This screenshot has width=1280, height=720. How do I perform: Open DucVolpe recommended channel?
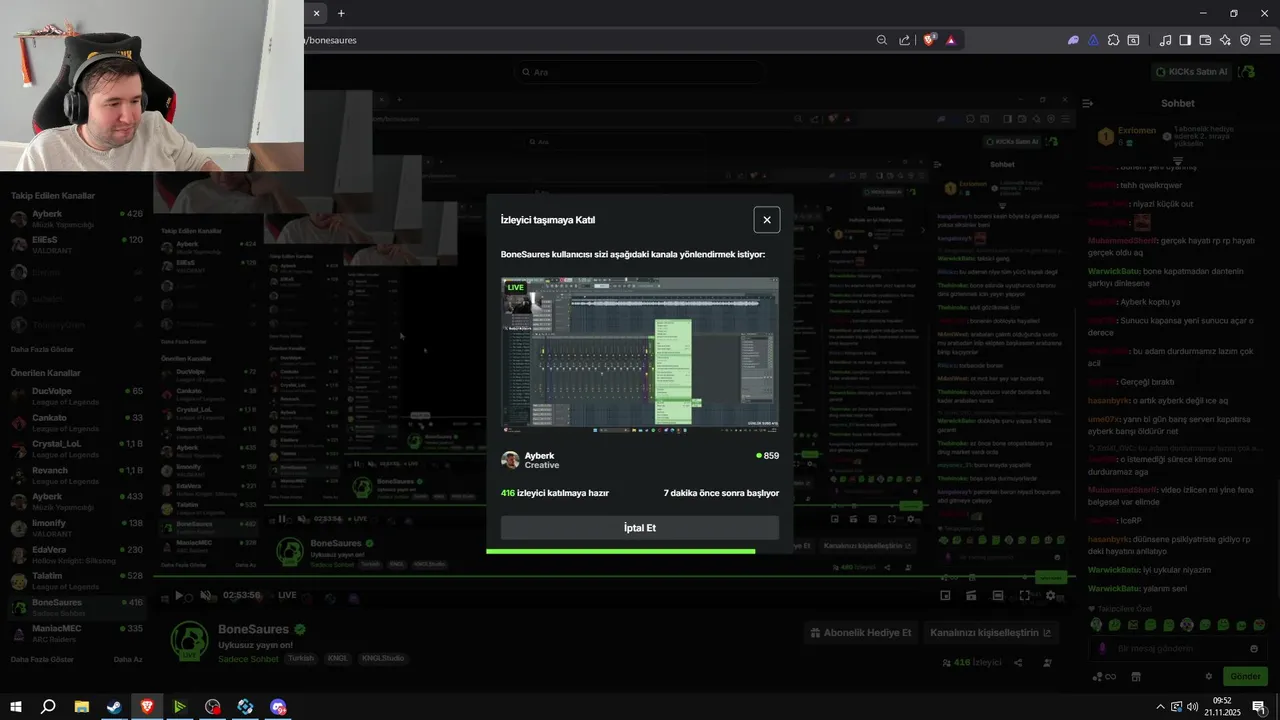pos(76,396)
